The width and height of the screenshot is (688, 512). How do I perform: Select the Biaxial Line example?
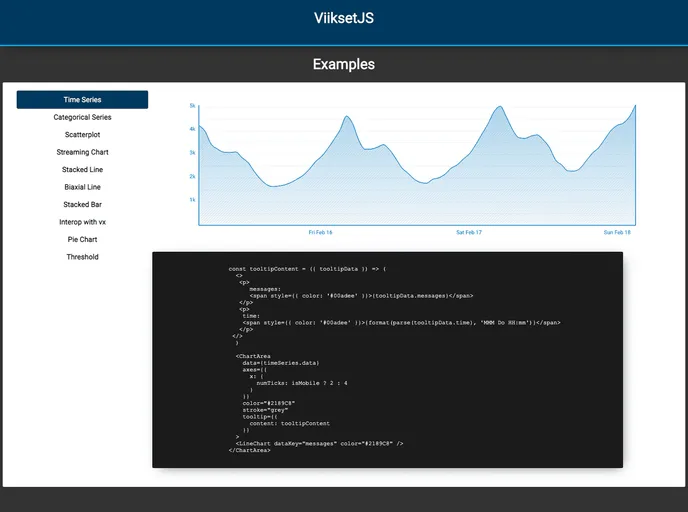[x=82, y=187]
